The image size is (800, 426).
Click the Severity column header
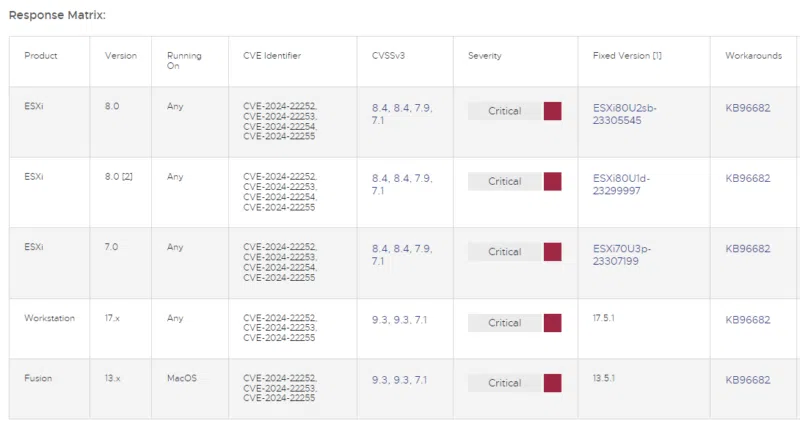485,56
